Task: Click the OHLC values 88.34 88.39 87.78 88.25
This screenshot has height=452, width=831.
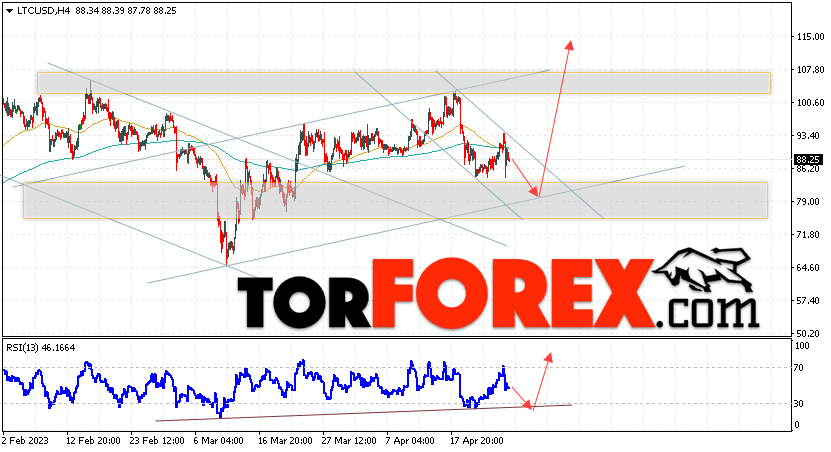Action: click(x=126, y=11)
